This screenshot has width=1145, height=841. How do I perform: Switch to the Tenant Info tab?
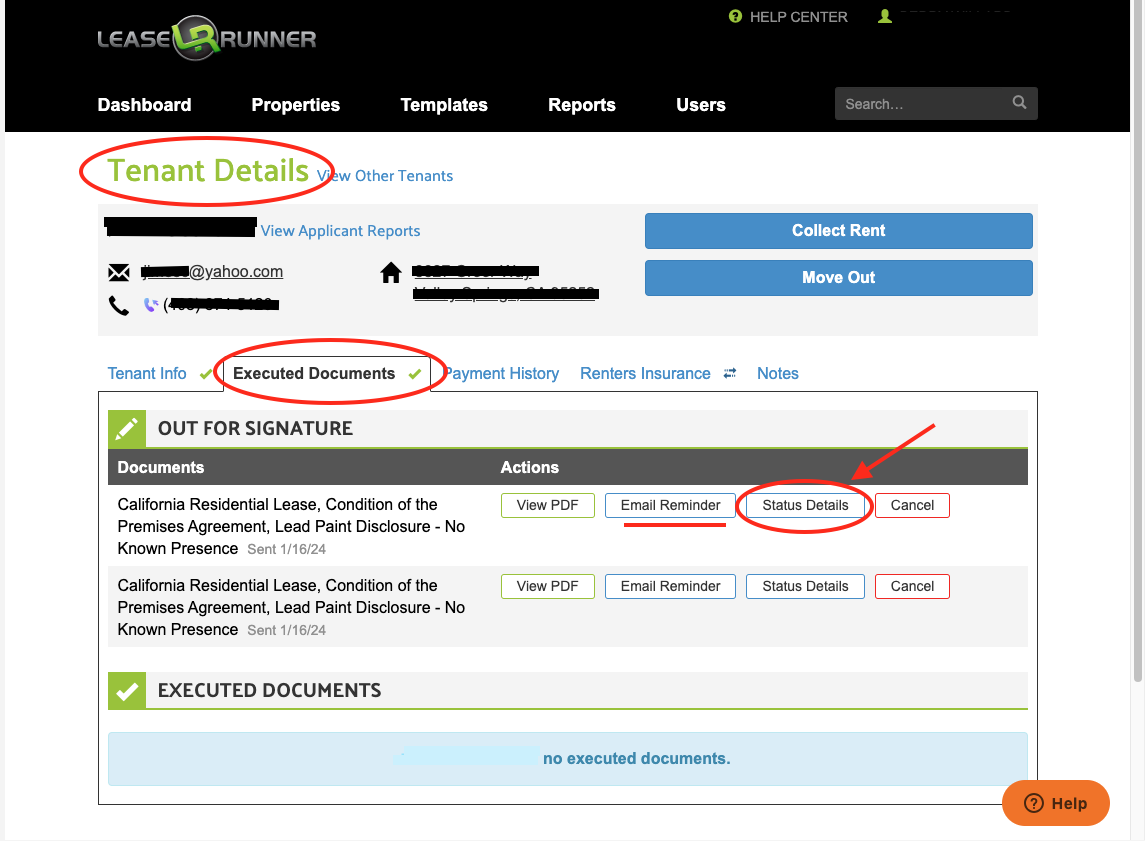(x=147, y=374)
